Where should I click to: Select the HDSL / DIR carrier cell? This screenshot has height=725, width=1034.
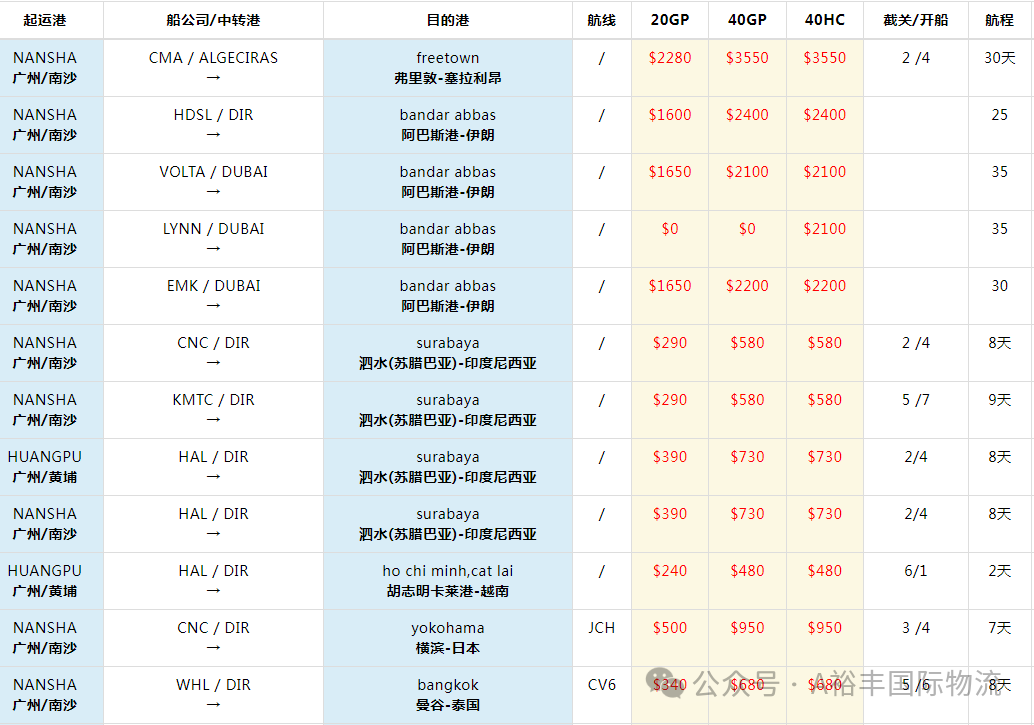[x=213, y=124]
